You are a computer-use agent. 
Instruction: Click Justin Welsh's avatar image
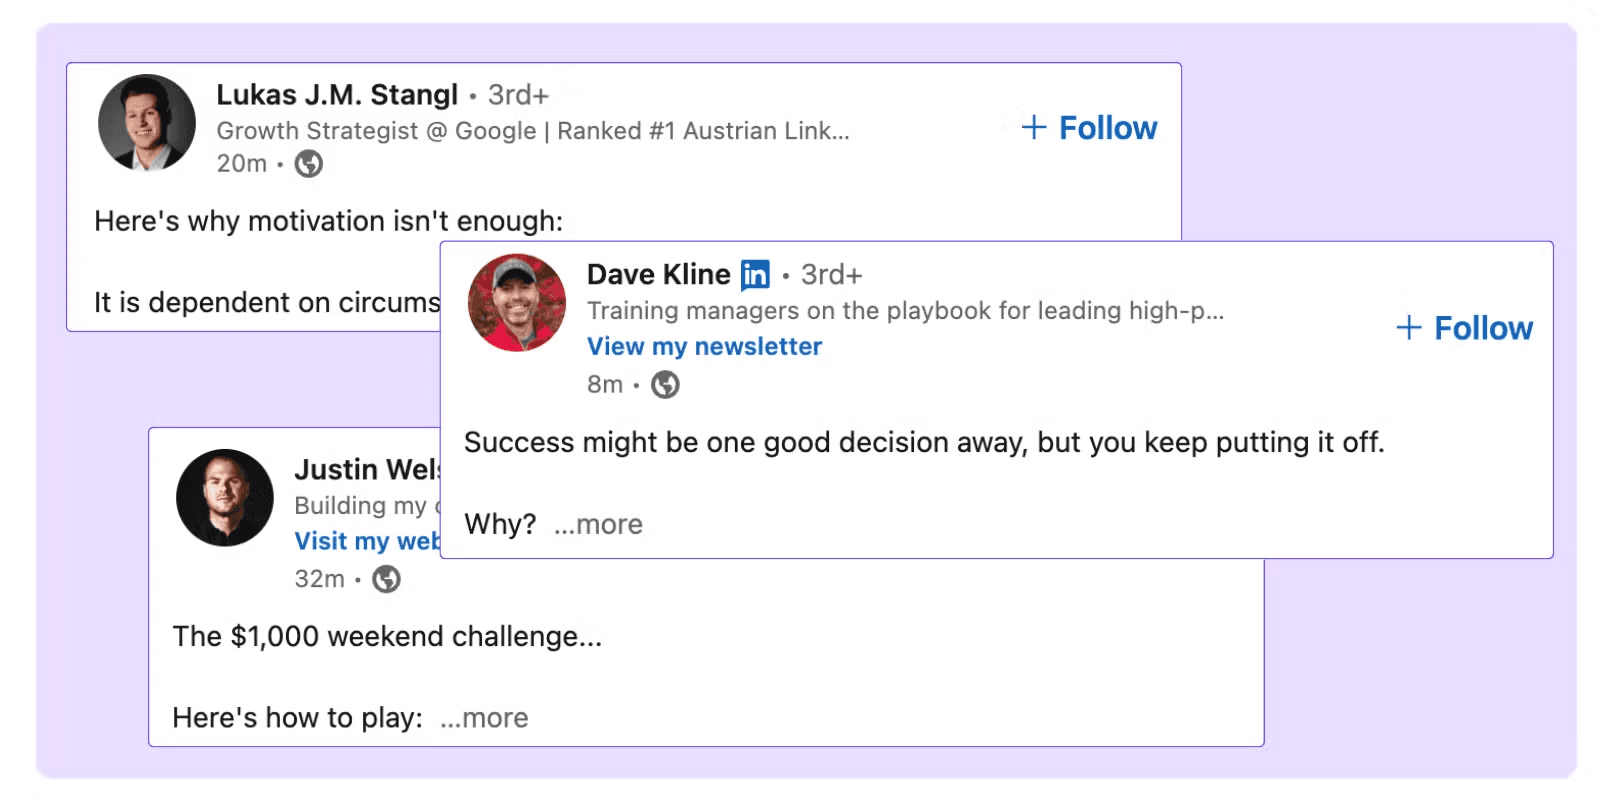[x=225, y=498]
